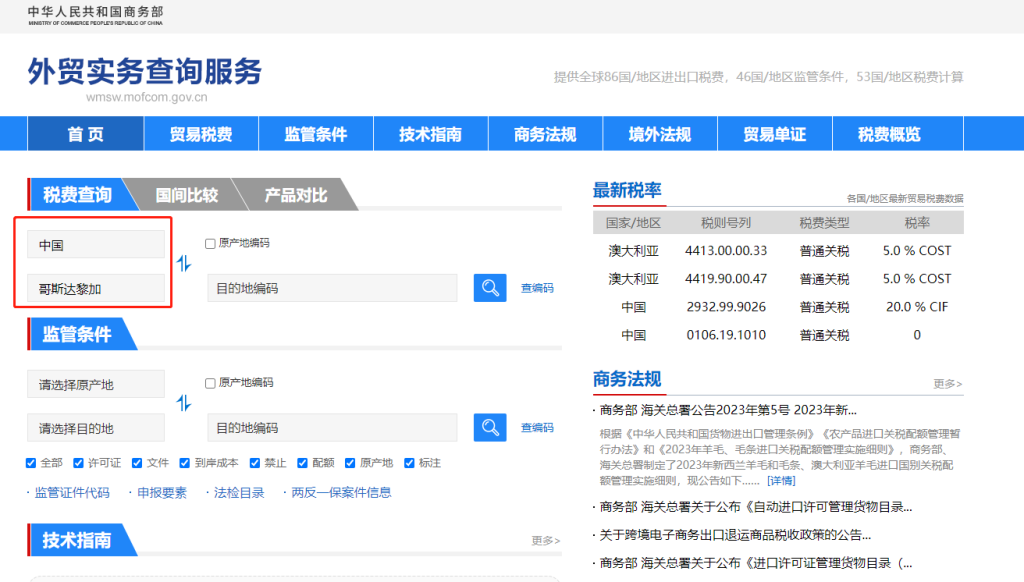Uncheck the 许可证 checkbox
The image size is (1024, 582).
pyautogui.click(x=78, y=463)
